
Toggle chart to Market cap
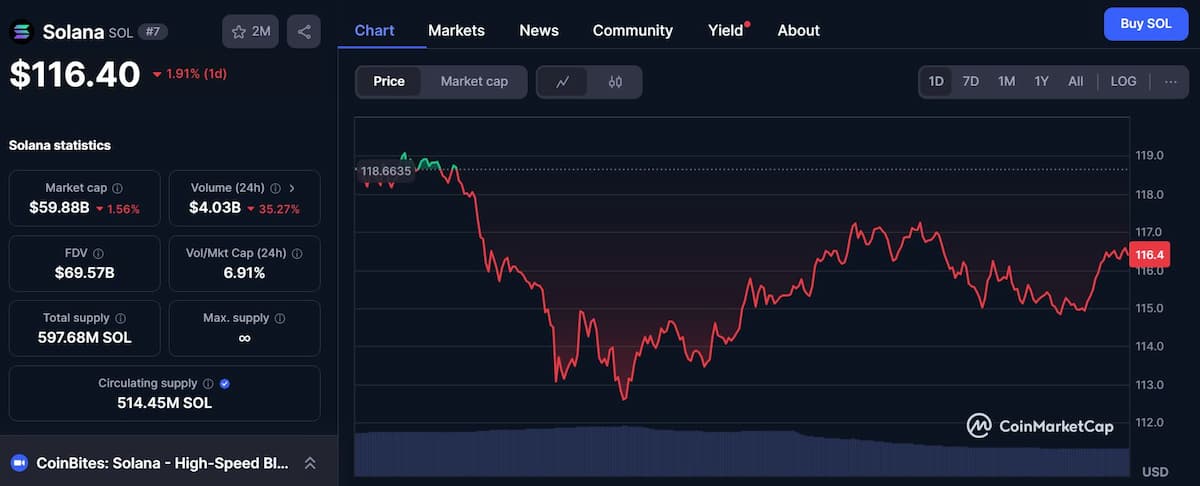coord(474,82)
